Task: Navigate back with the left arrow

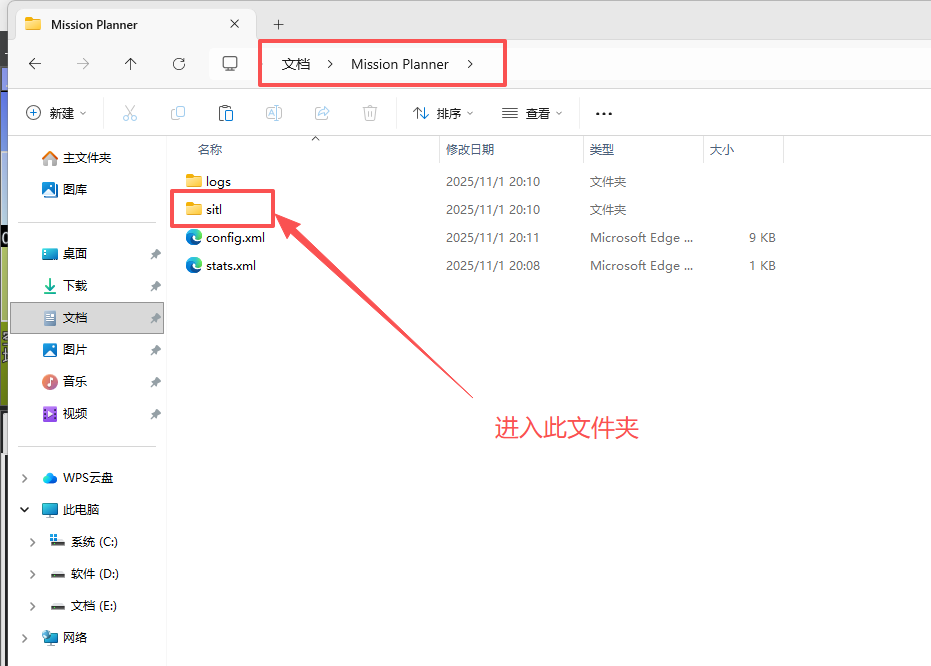Action: (35, 64)
